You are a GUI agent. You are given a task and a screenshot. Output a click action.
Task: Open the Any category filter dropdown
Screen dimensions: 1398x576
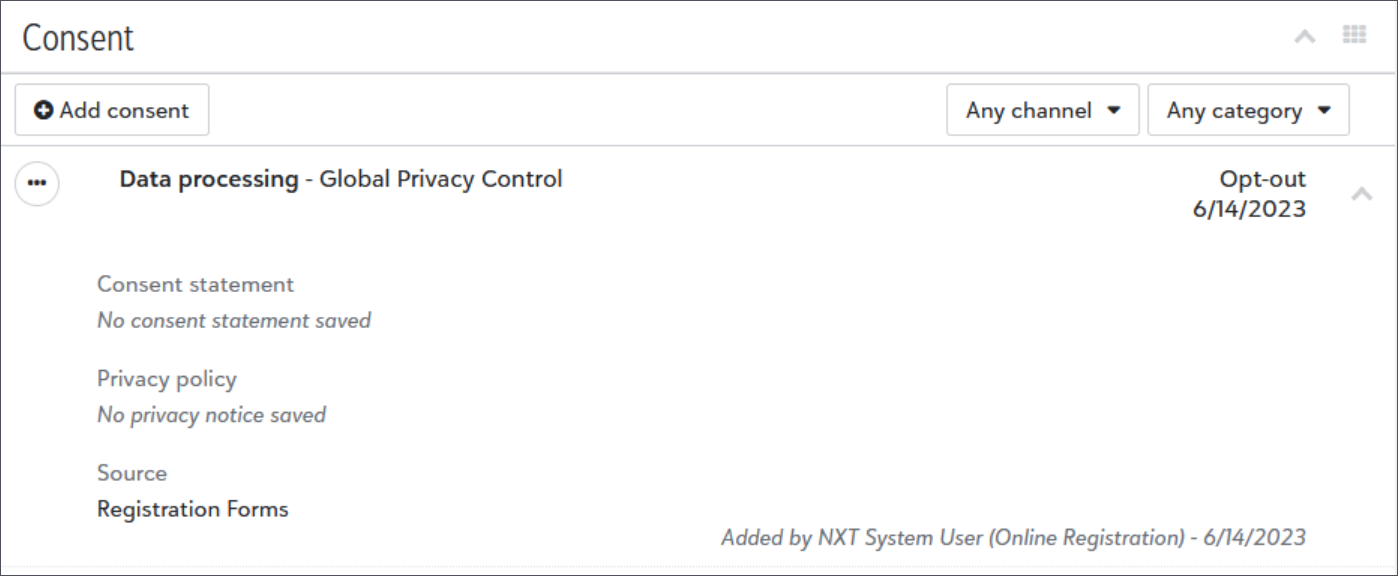click(1248, 110)
